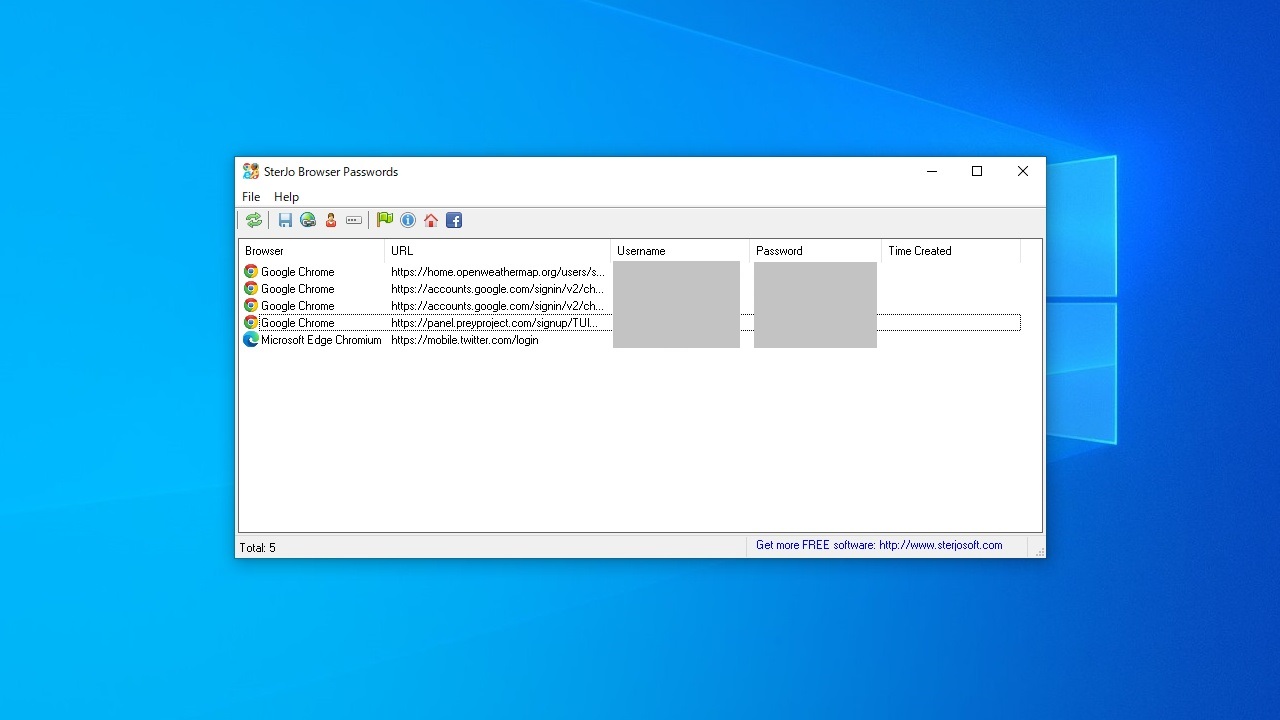The height and width of the screenshot is (720, 1280).
Task: Click the Facebook toolbar icon
Action: pyautogui.click(x=454, y=220)
